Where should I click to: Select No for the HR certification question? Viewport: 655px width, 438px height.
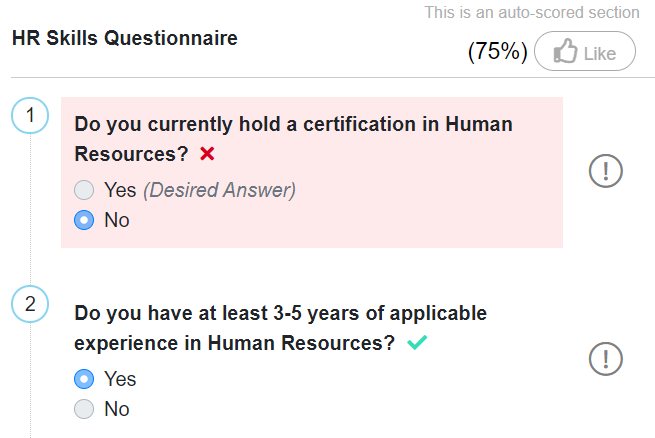(x=85, y=220)
